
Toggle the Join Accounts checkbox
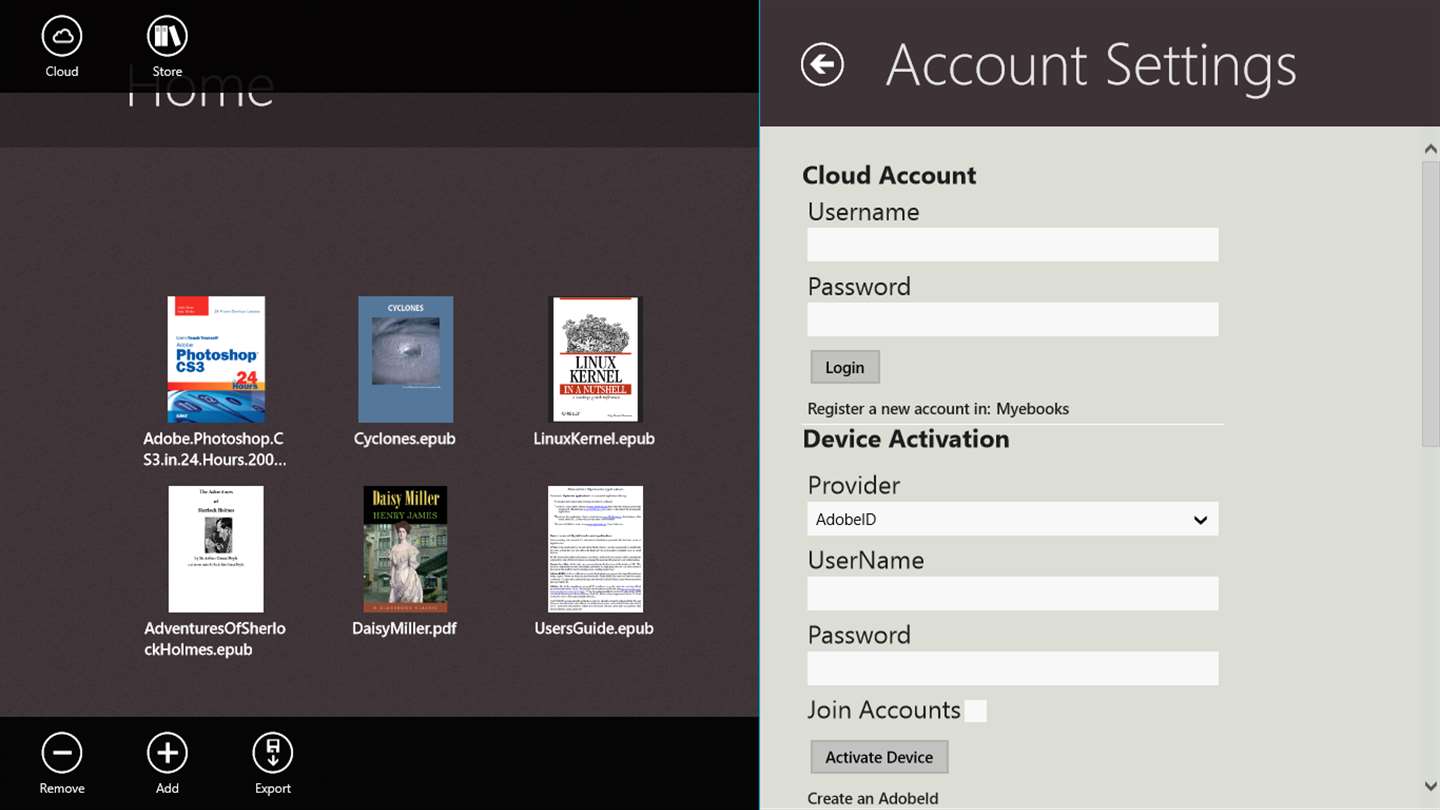[x=975, y=711]
